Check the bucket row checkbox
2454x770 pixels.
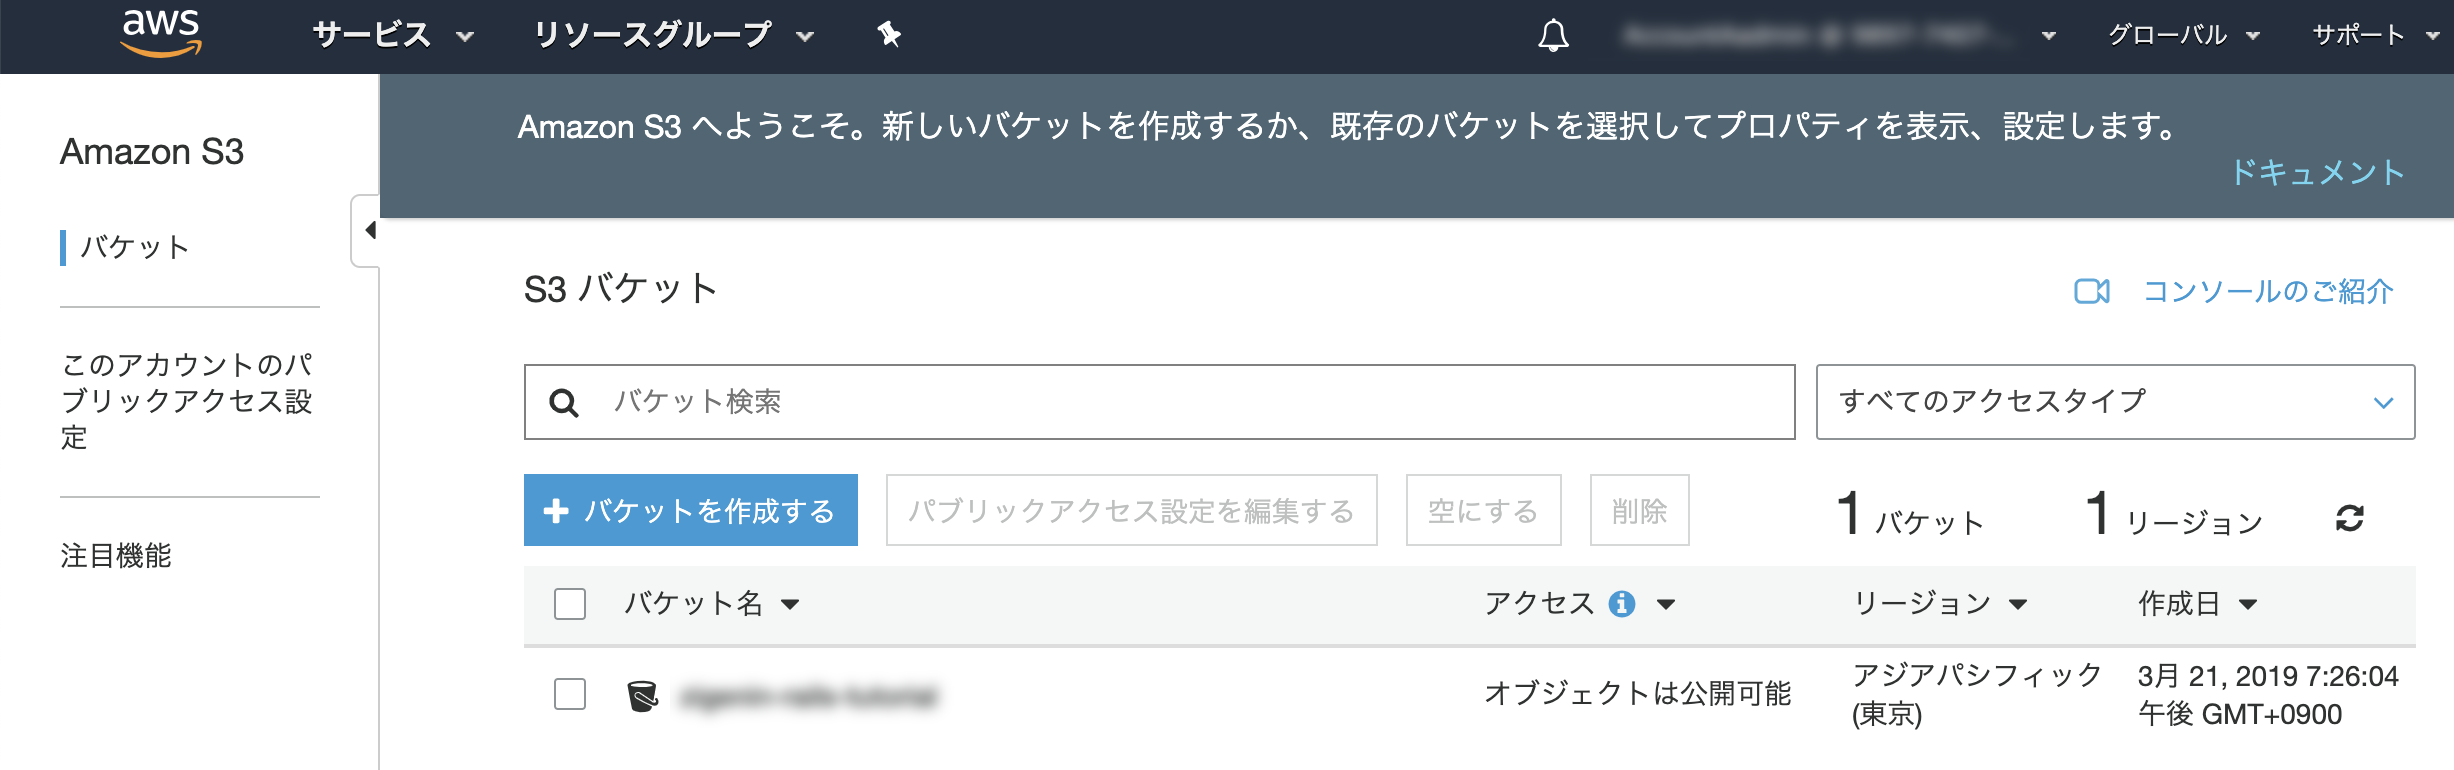tap(570, 694)
